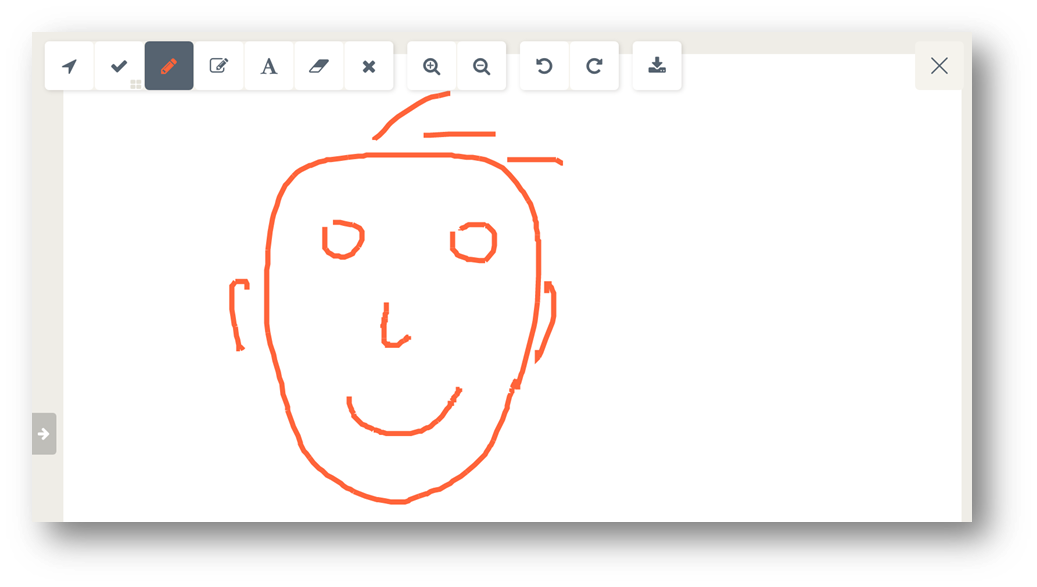Open the checkmark tool's small grid options
The image size is (1037, 587).
pyautogui.click(x=136, y=84)
